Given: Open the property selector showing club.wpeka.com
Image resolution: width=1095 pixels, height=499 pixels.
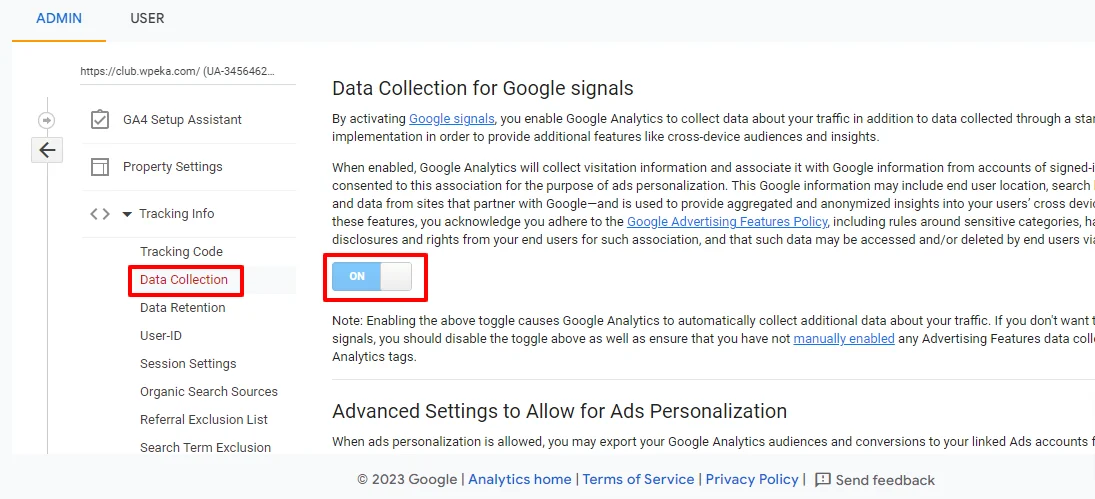Looking at the screenshot, I should click(176, 72).
